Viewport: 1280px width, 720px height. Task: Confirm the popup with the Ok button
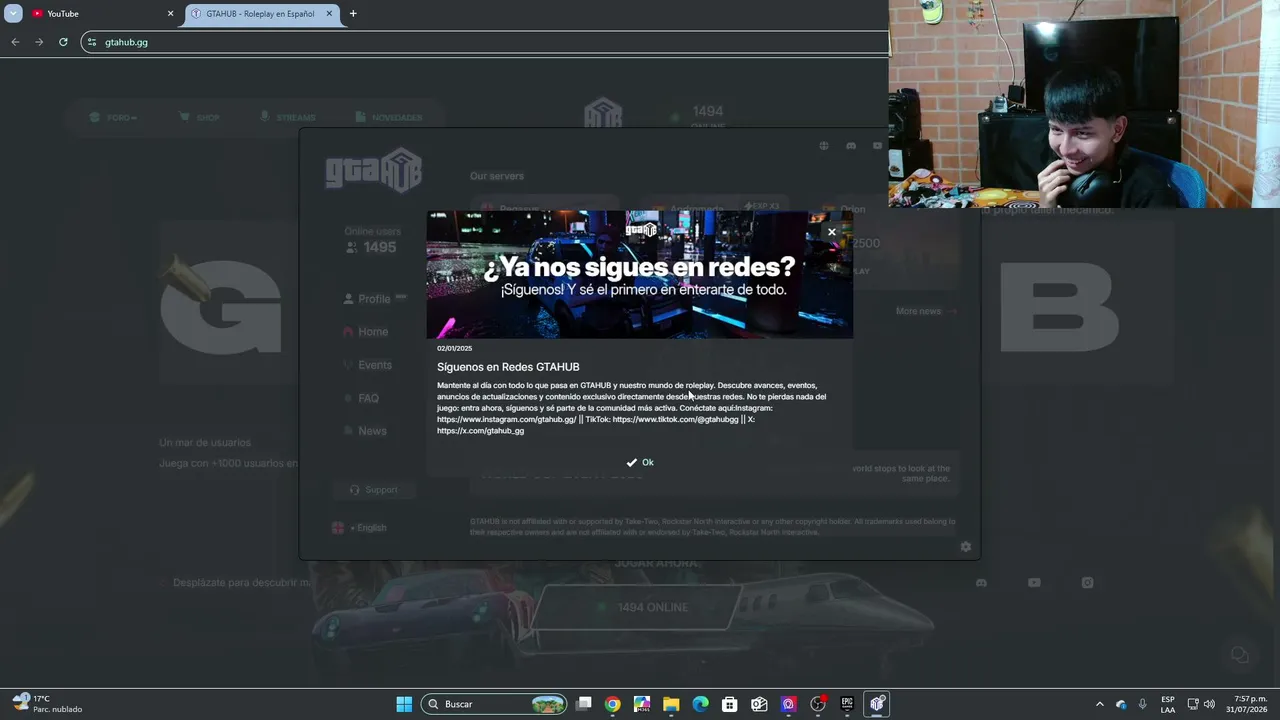point(640,462)
